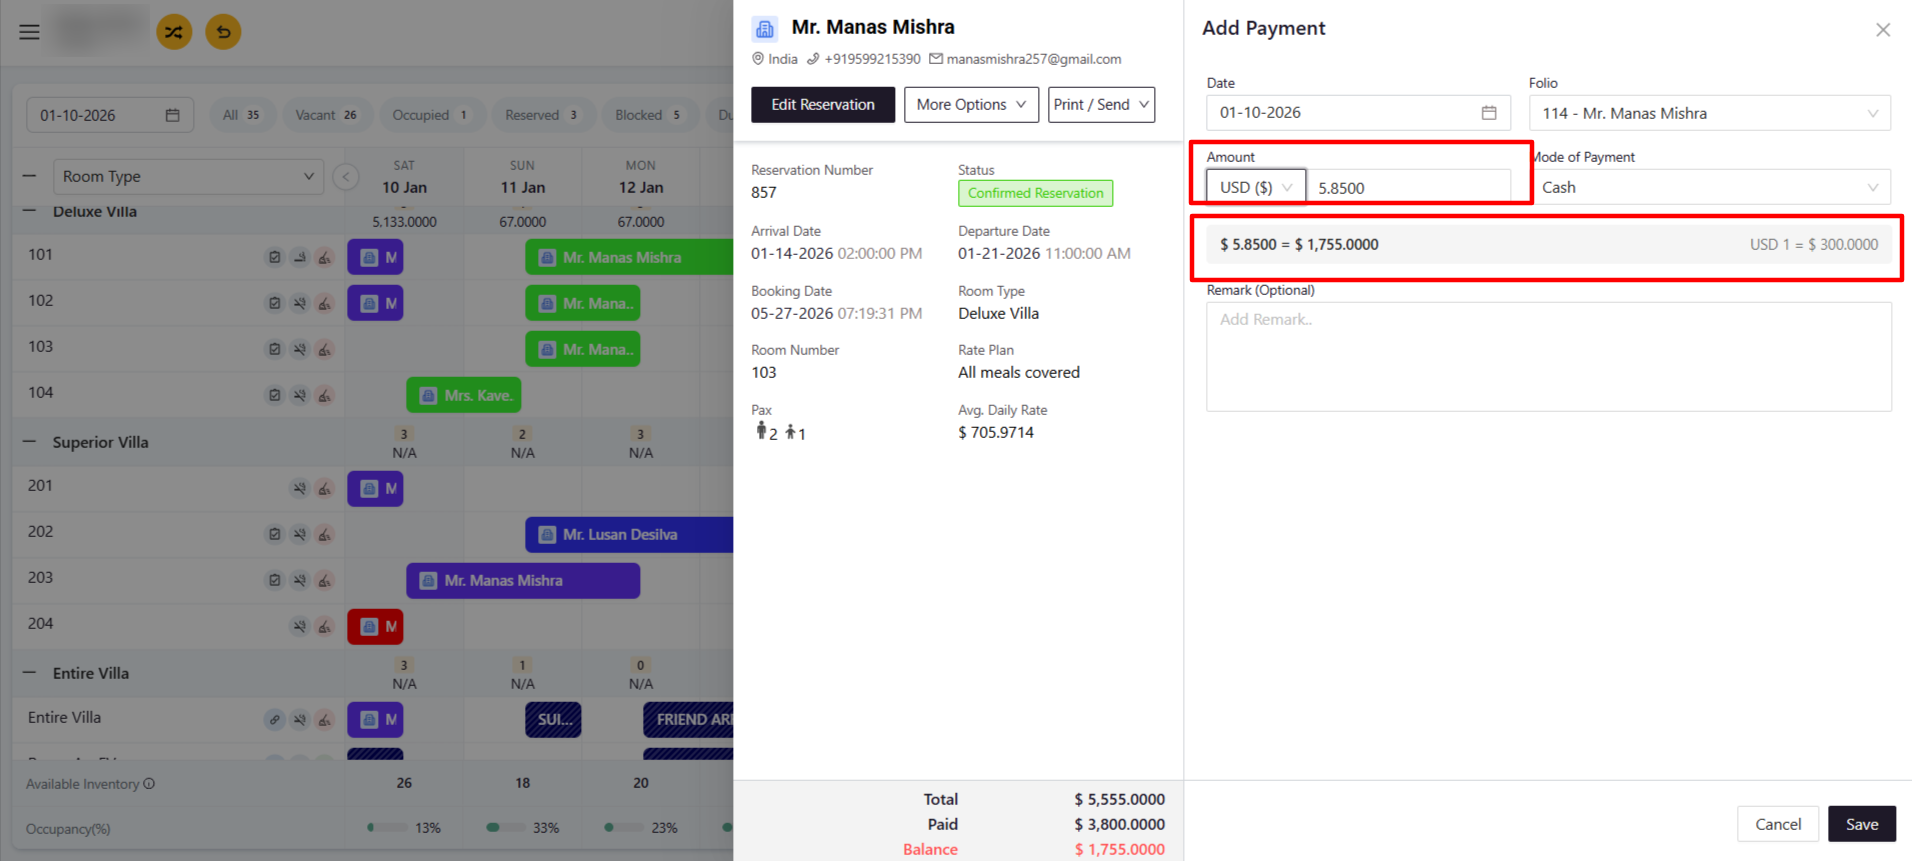Click previous dates arrow beside Room Type
This screenshot has width=1912, height=861.
[x=345, y=177]
